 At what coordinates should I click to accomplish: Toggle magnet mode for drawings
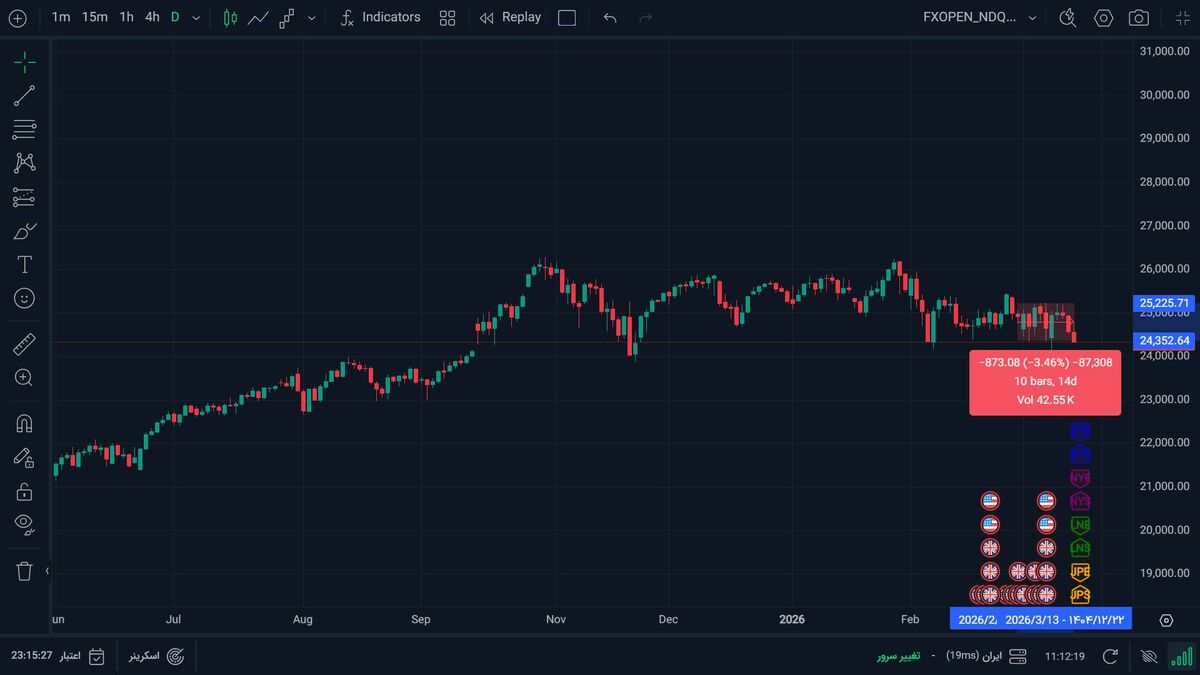[24, 424]
